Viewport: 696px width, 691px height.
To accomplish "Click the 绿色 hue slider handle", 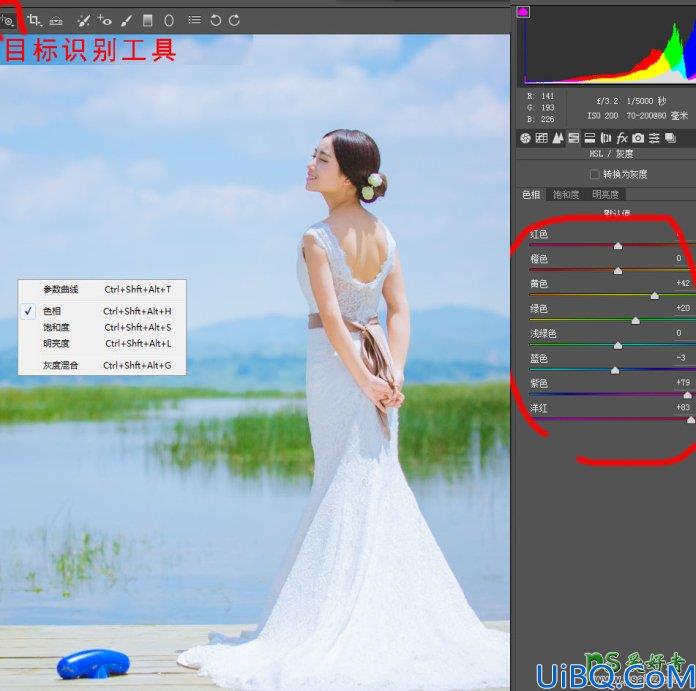I will [x=636, y=321].
